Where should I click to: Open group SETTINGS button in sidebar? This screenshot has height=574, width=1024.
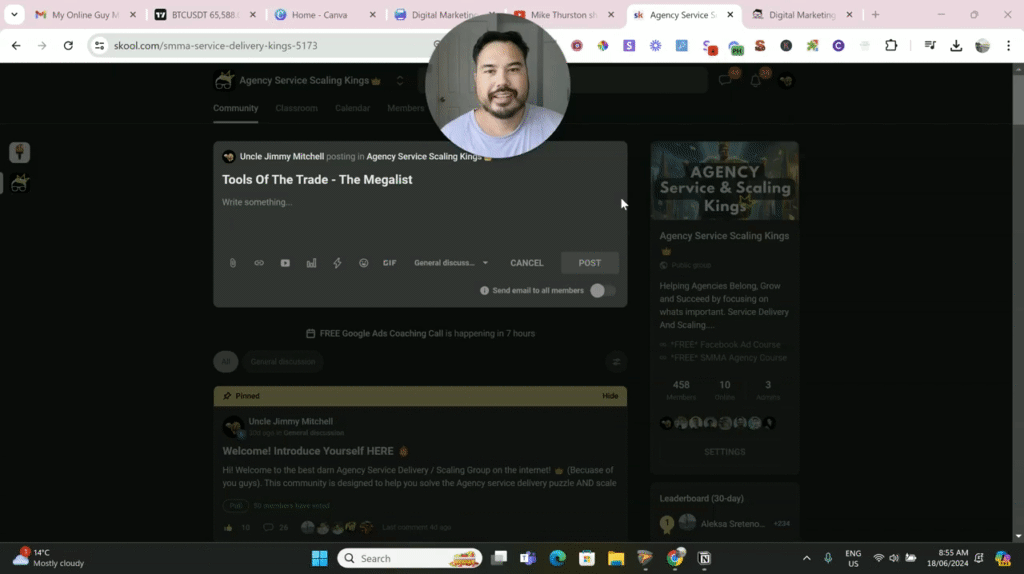click(x=724, y=452)
